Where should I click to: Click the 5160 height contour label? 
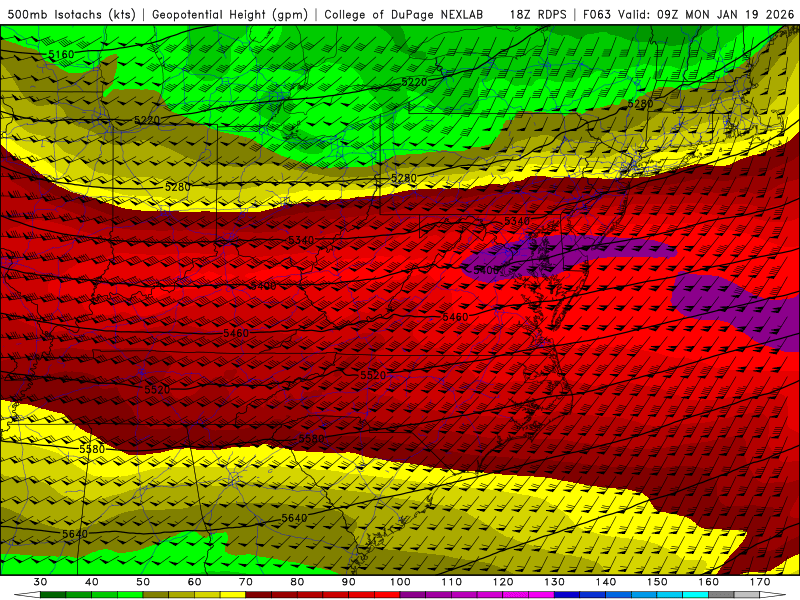61,54
